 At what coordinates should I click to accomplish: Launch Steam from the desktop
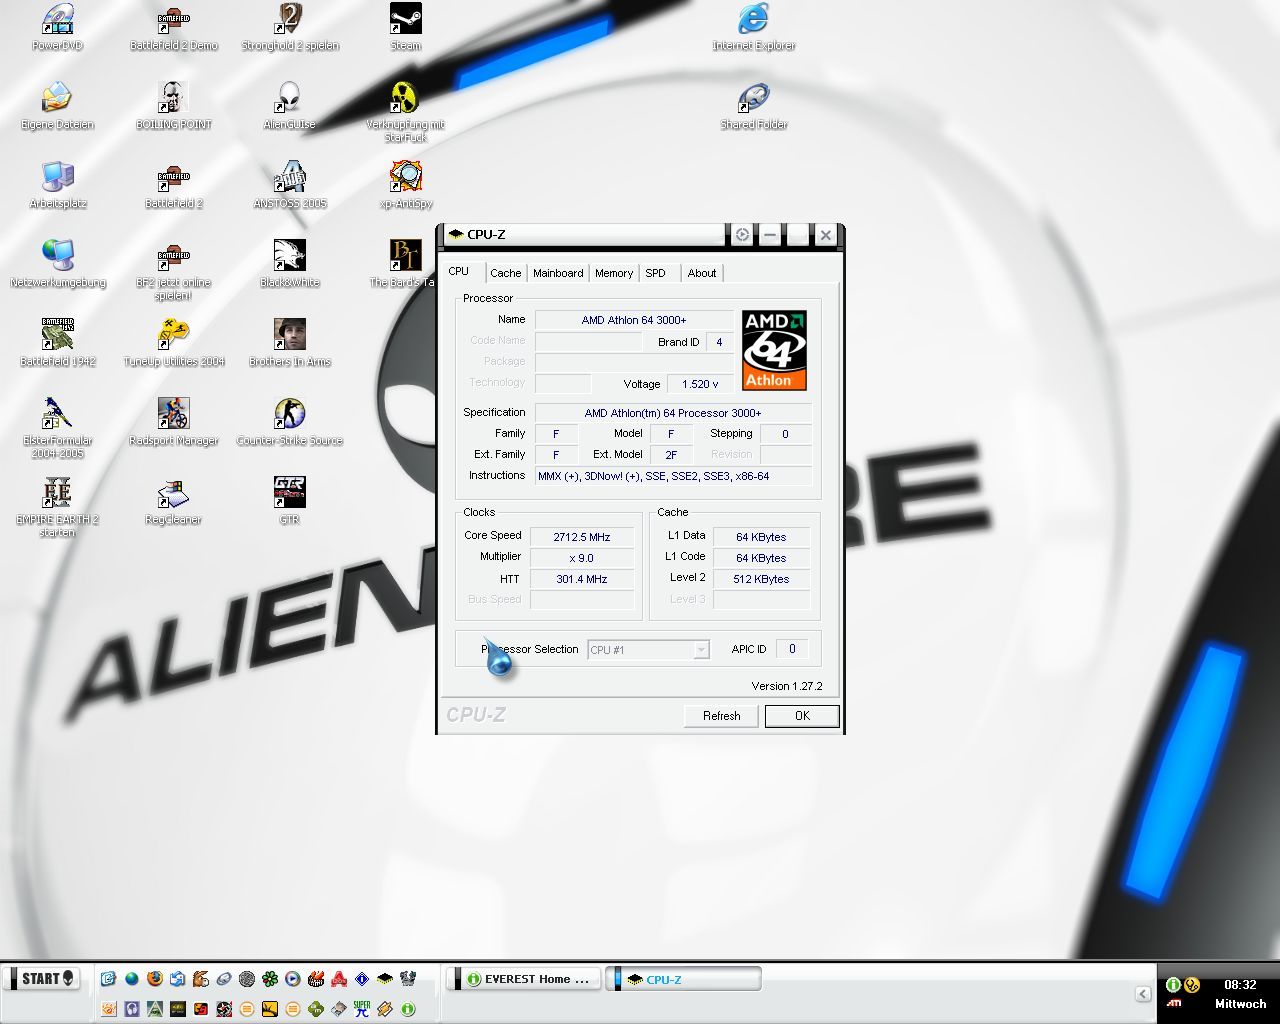tap(405, 20)
